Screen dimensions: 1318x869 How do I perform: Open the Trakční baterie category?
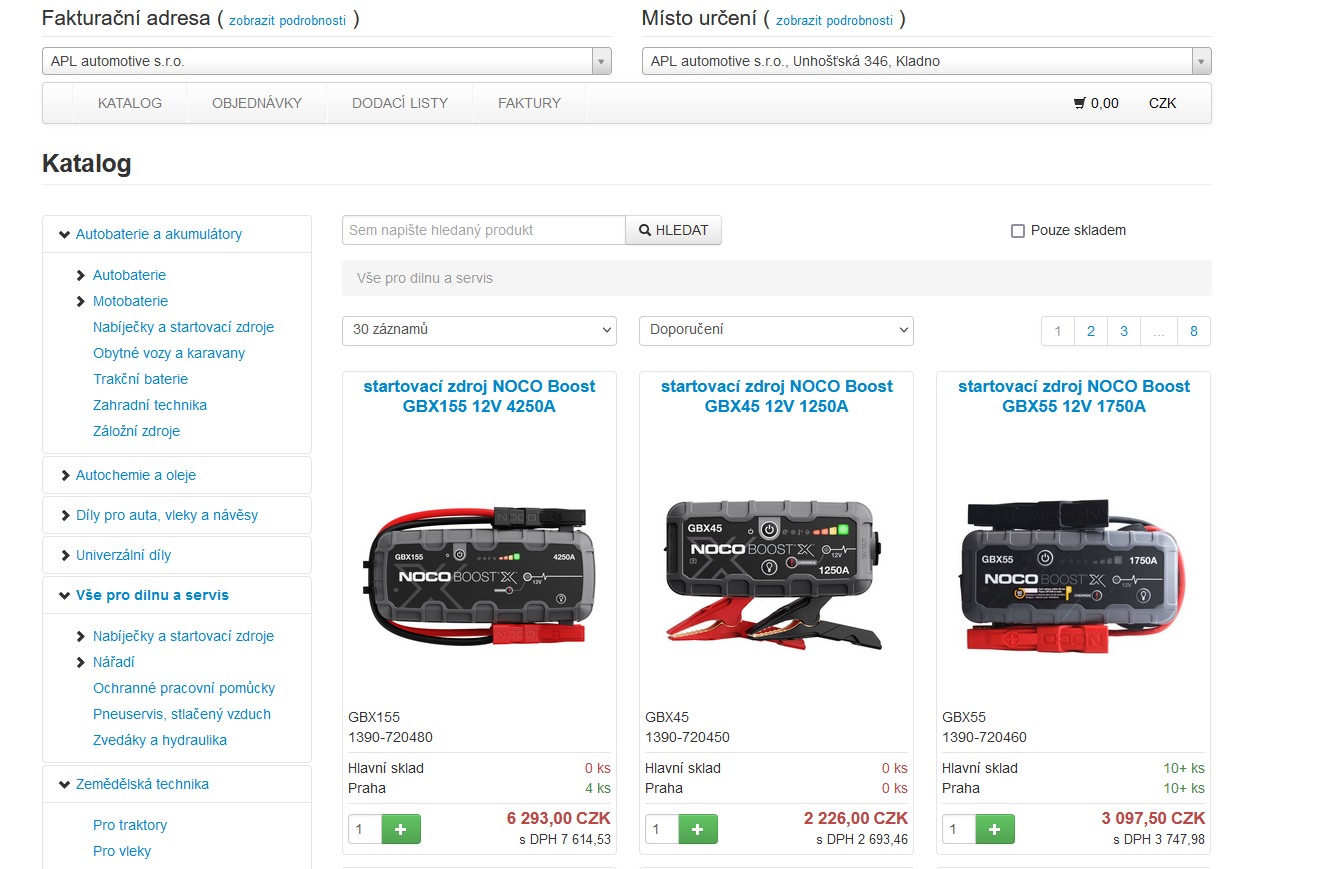(140, 379)
